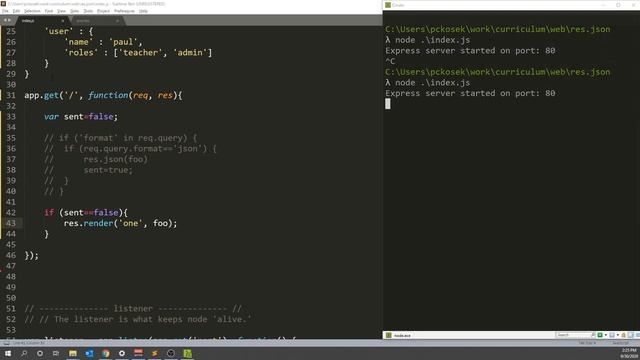640x360 pixels.
Task: Click the green new console button in Cmder
Action: coord(600,335)
